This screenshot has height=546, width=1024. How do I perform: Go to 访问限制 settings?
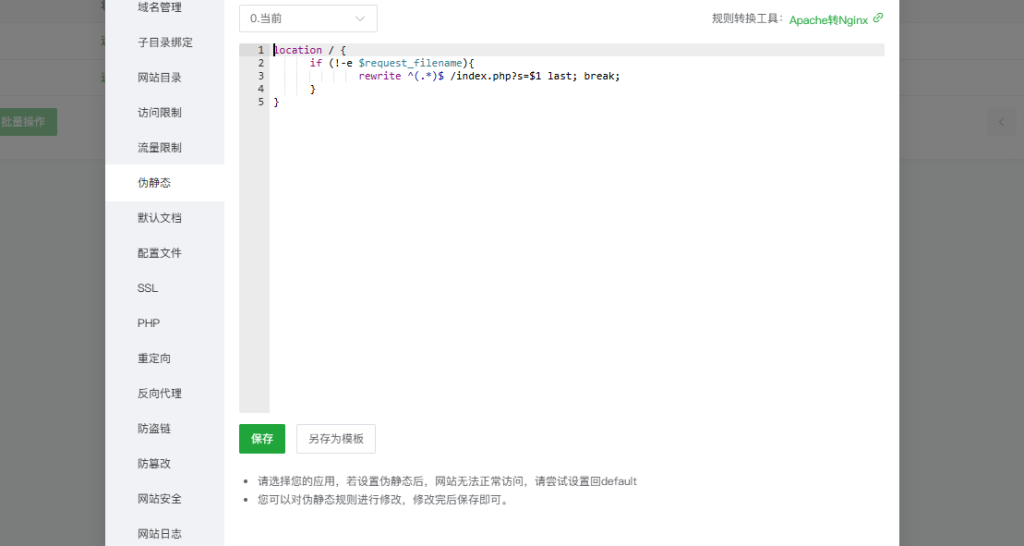click(x=159, y=112)
